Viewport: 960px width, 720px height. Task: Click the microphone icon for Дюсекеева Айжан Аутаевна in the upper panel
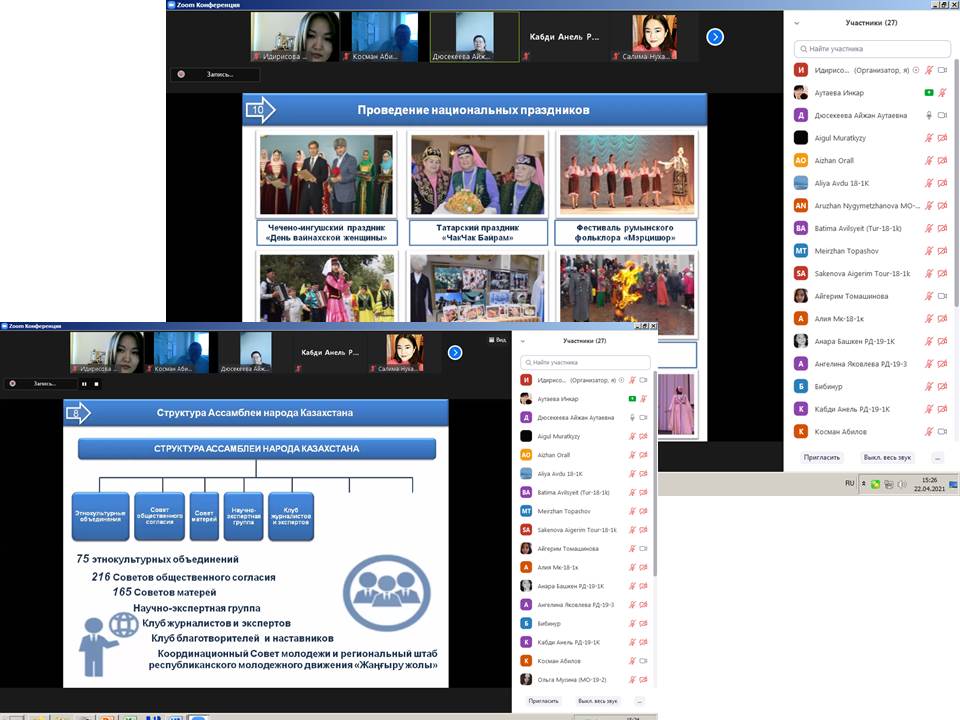(x=929, y=115)
